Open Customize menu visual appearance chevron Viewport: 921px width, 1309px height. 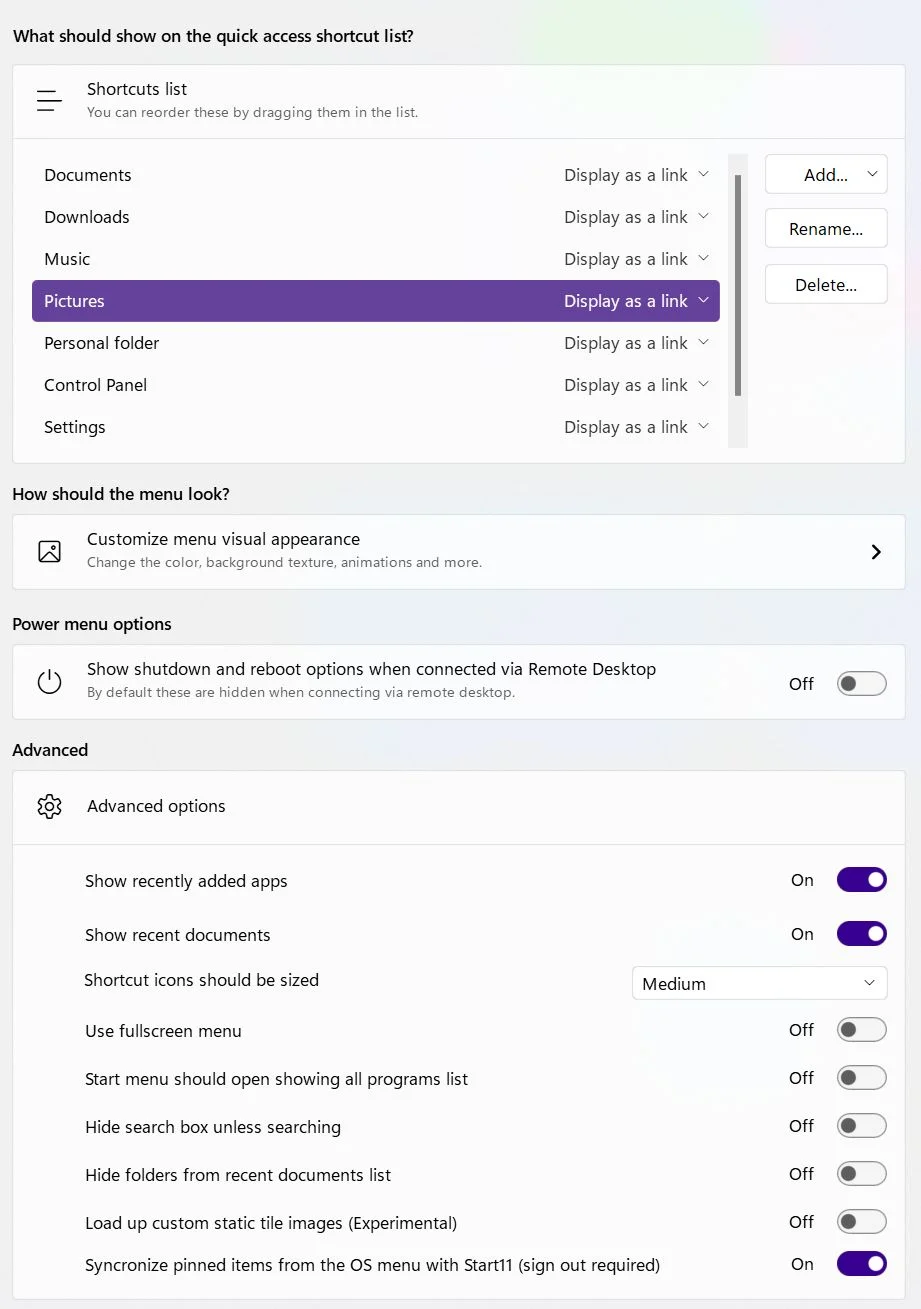876,552
